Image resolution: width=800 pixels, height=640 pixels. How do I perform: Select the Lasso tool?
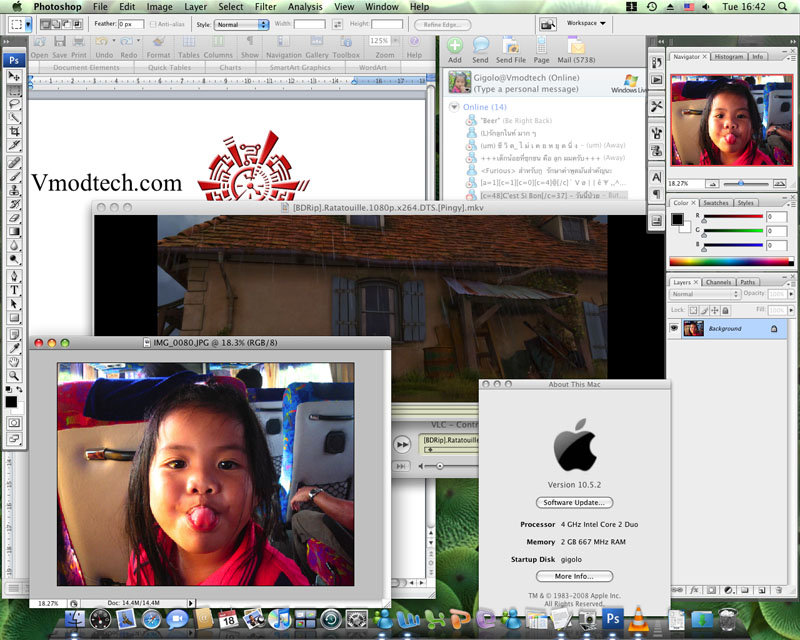[x=14, y=104]
